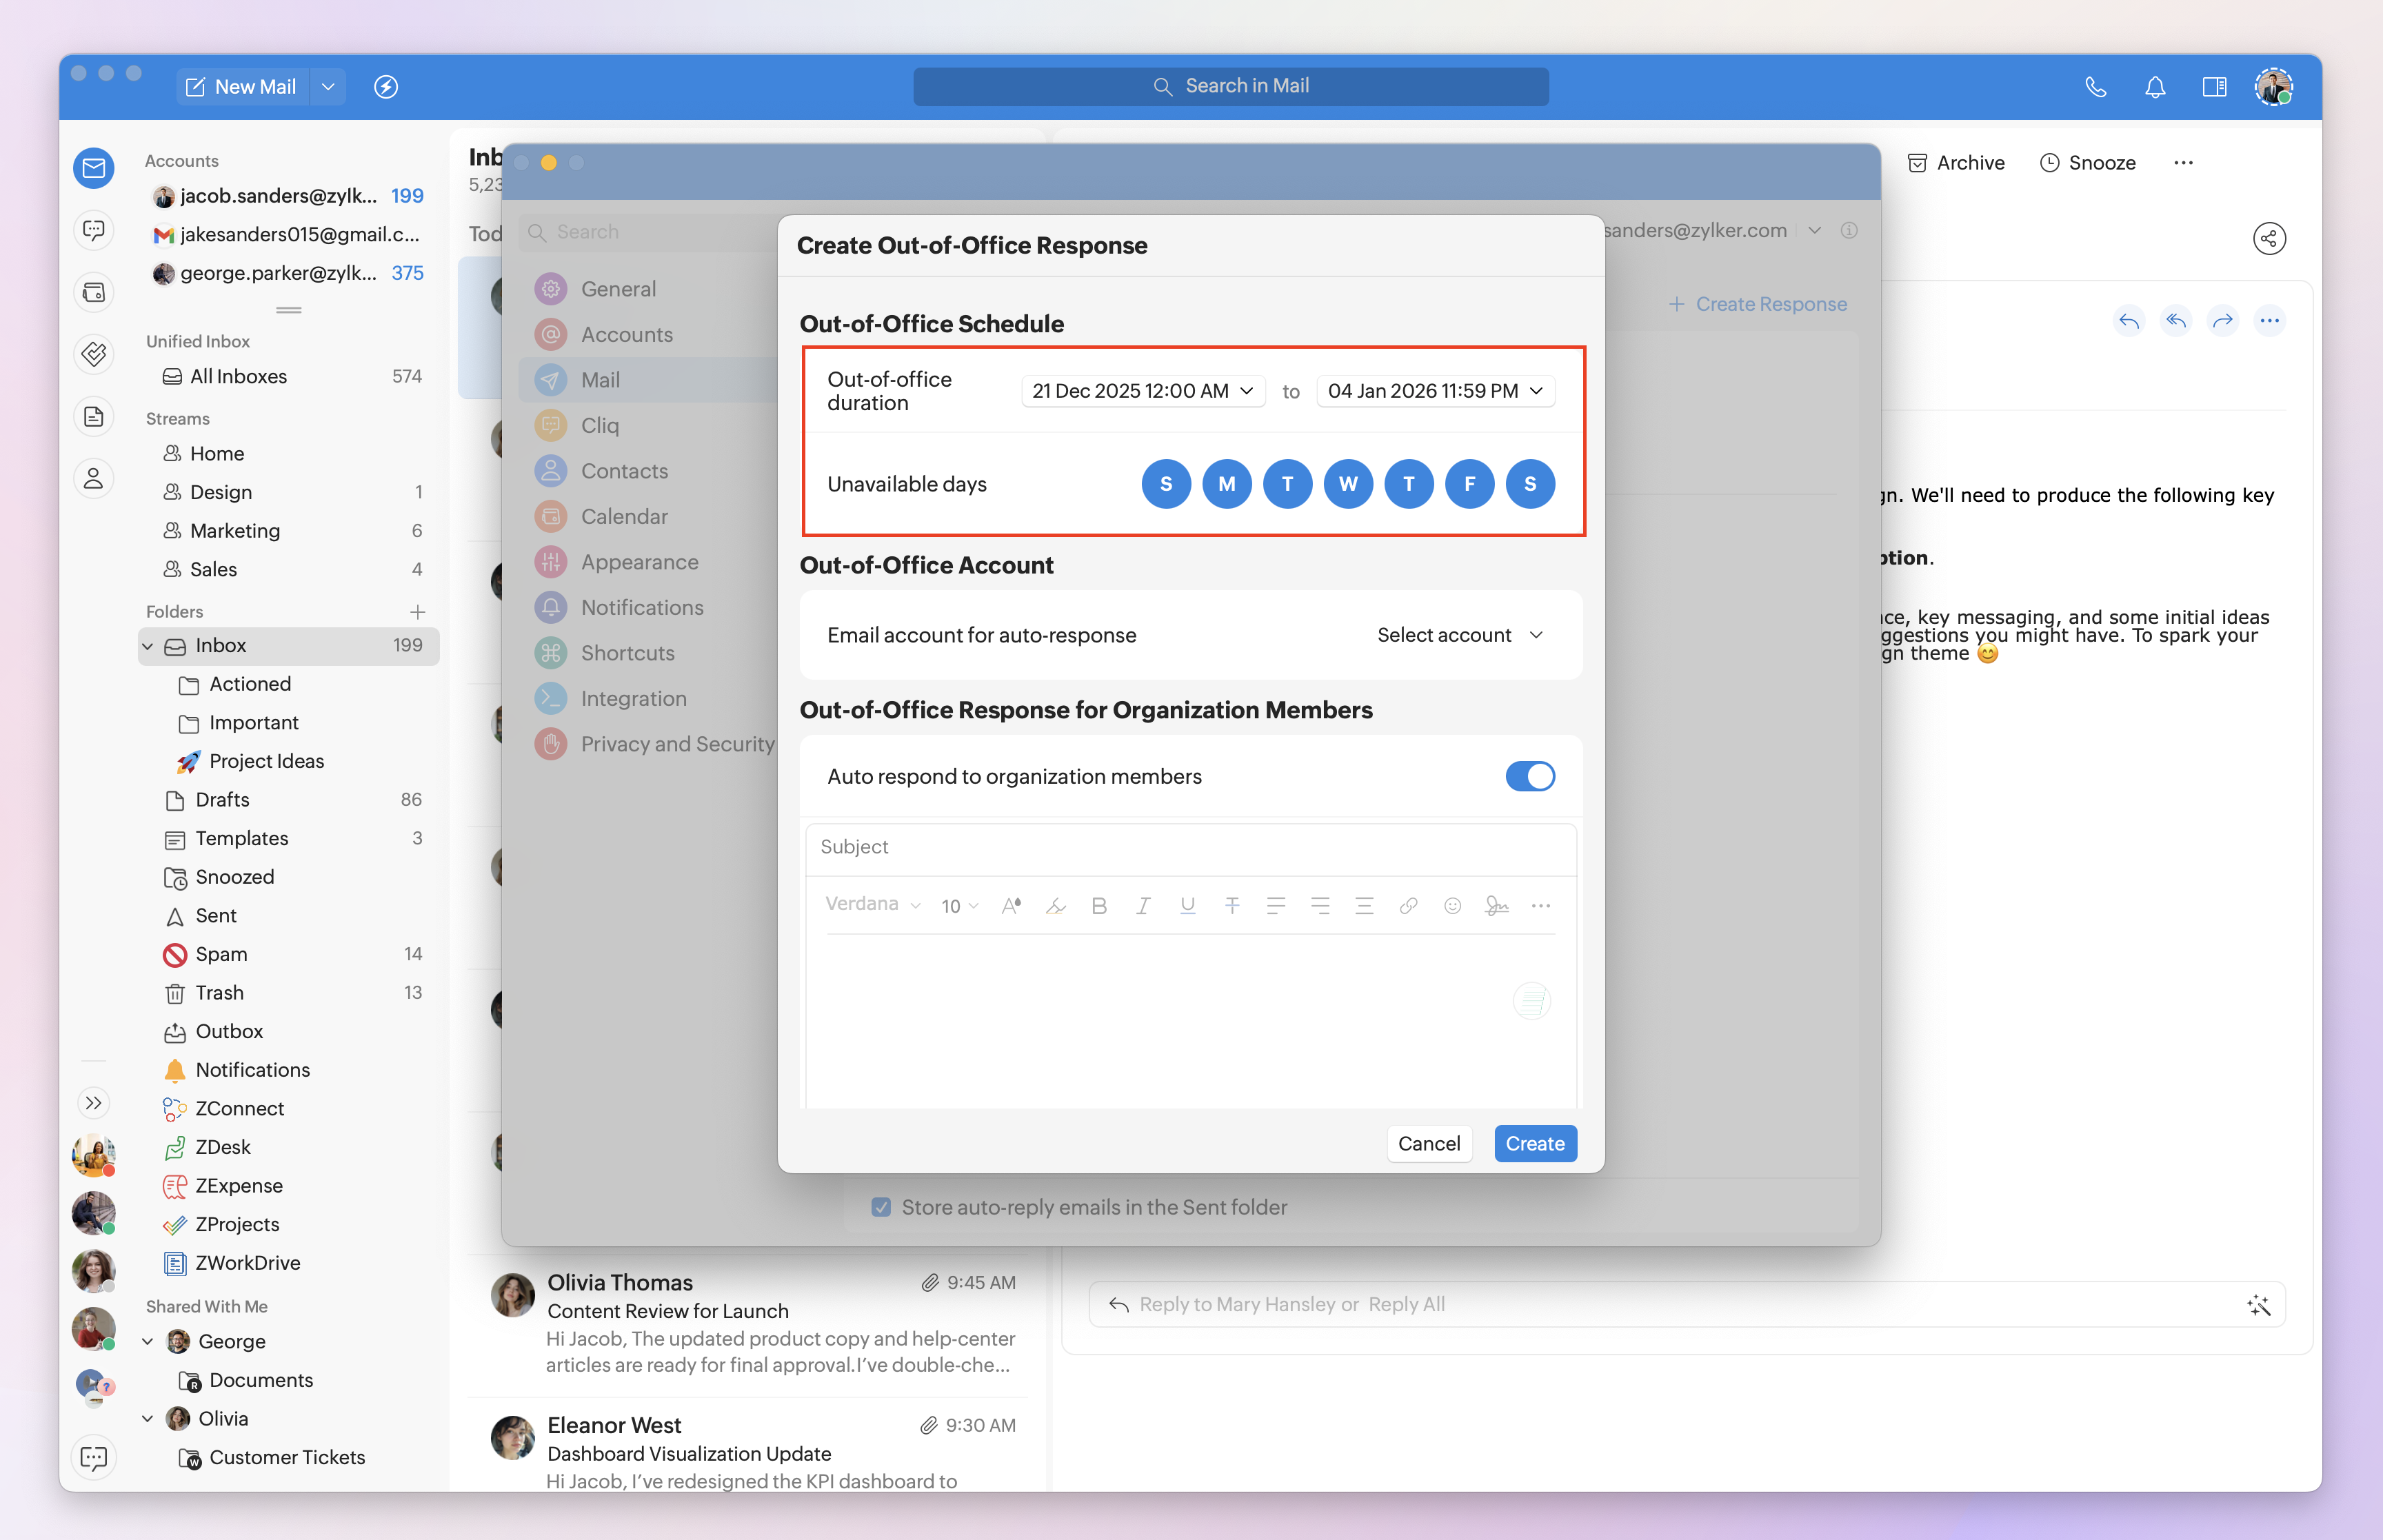The height and width of the screenshot is (1540, 2383).
Task: Insert a link with the link icon
Action: [1408, 906]
